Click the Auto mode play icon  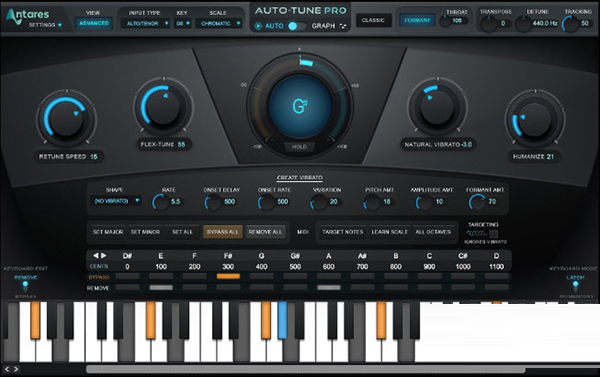pyautogui.click(x=258, y=26)
